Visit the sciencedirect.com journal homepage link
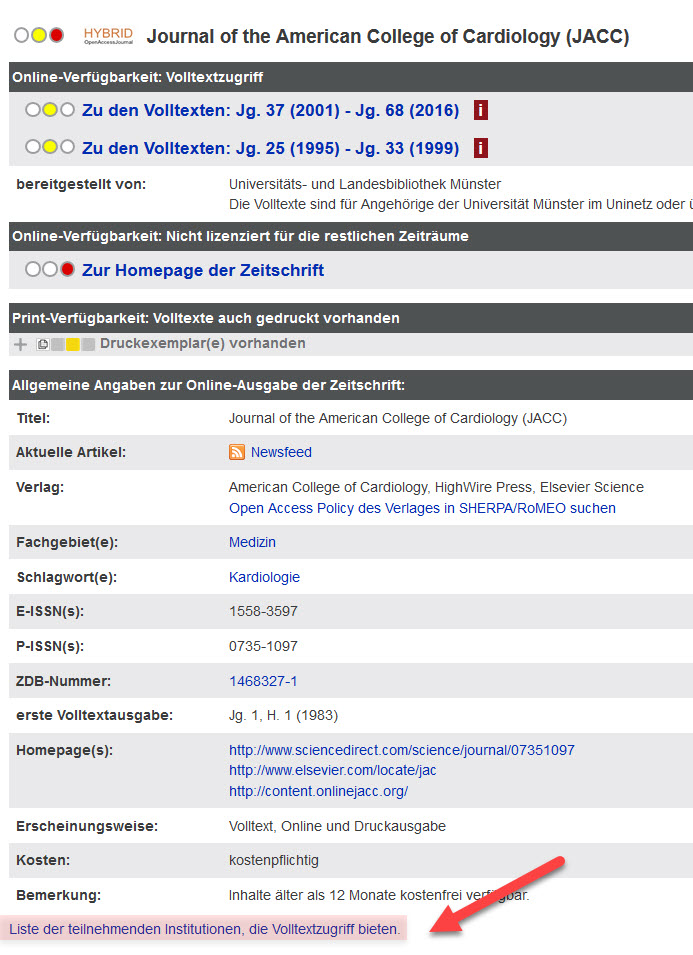This screenshot has height=955, width=693. point(401,750)
